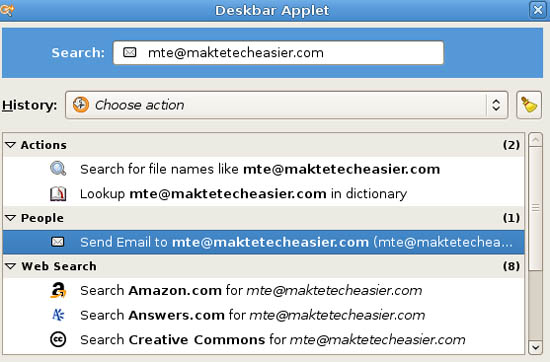Image resolution: width=550 pixels, height=362 pixels.
Task: Click the scrollbar up arrow
Action: (x=535, y=140)
